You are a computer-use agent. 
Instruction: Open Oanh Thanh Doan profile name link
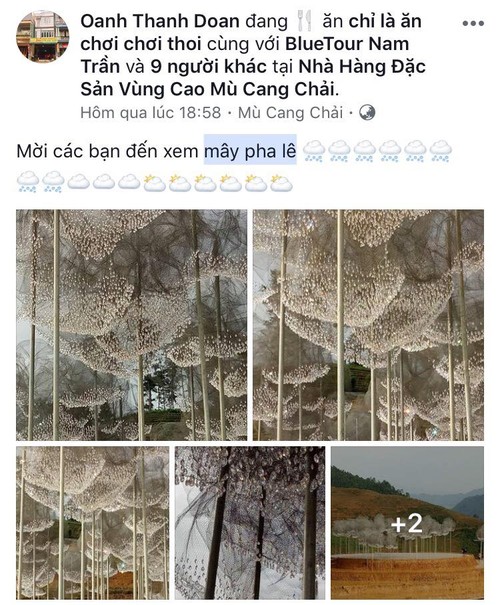point(160,21)
